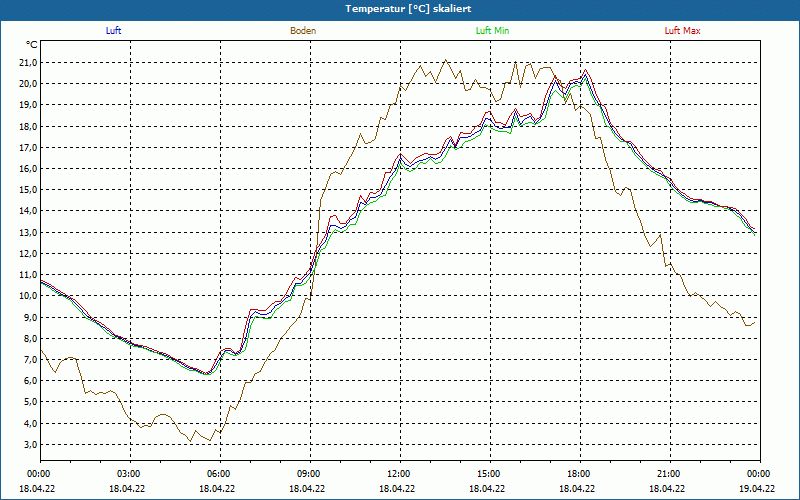Click the 12,0 y-axis value
Viewport: 800px width, 500px height.
27,254
